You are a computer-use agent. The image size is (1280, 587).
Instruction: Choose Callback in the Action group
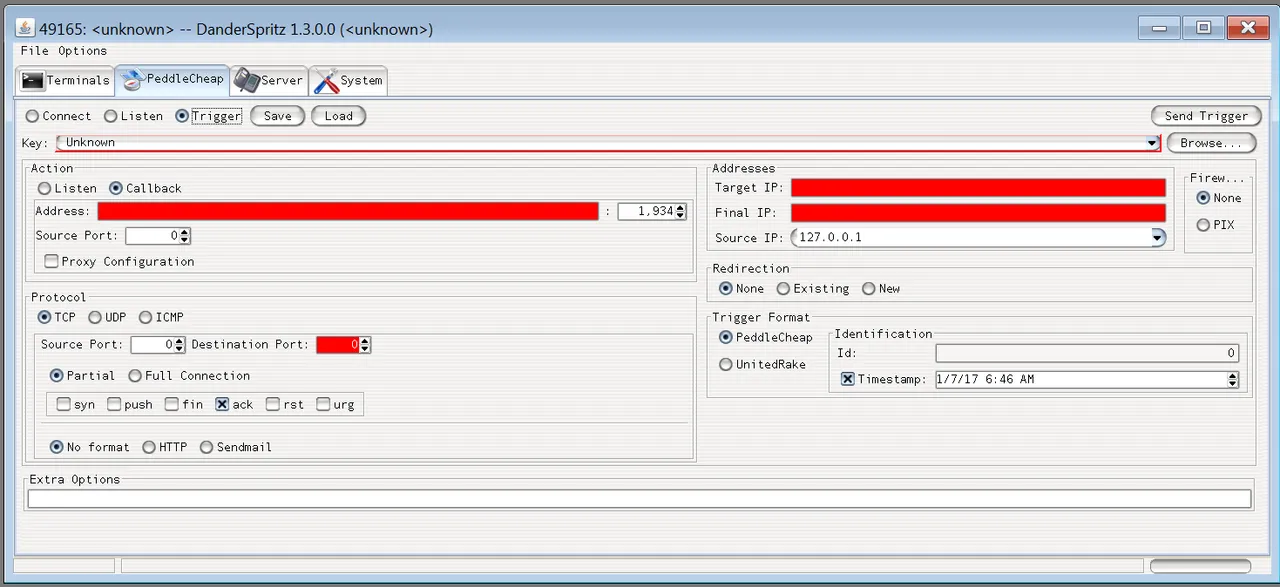tap(116, 188)
